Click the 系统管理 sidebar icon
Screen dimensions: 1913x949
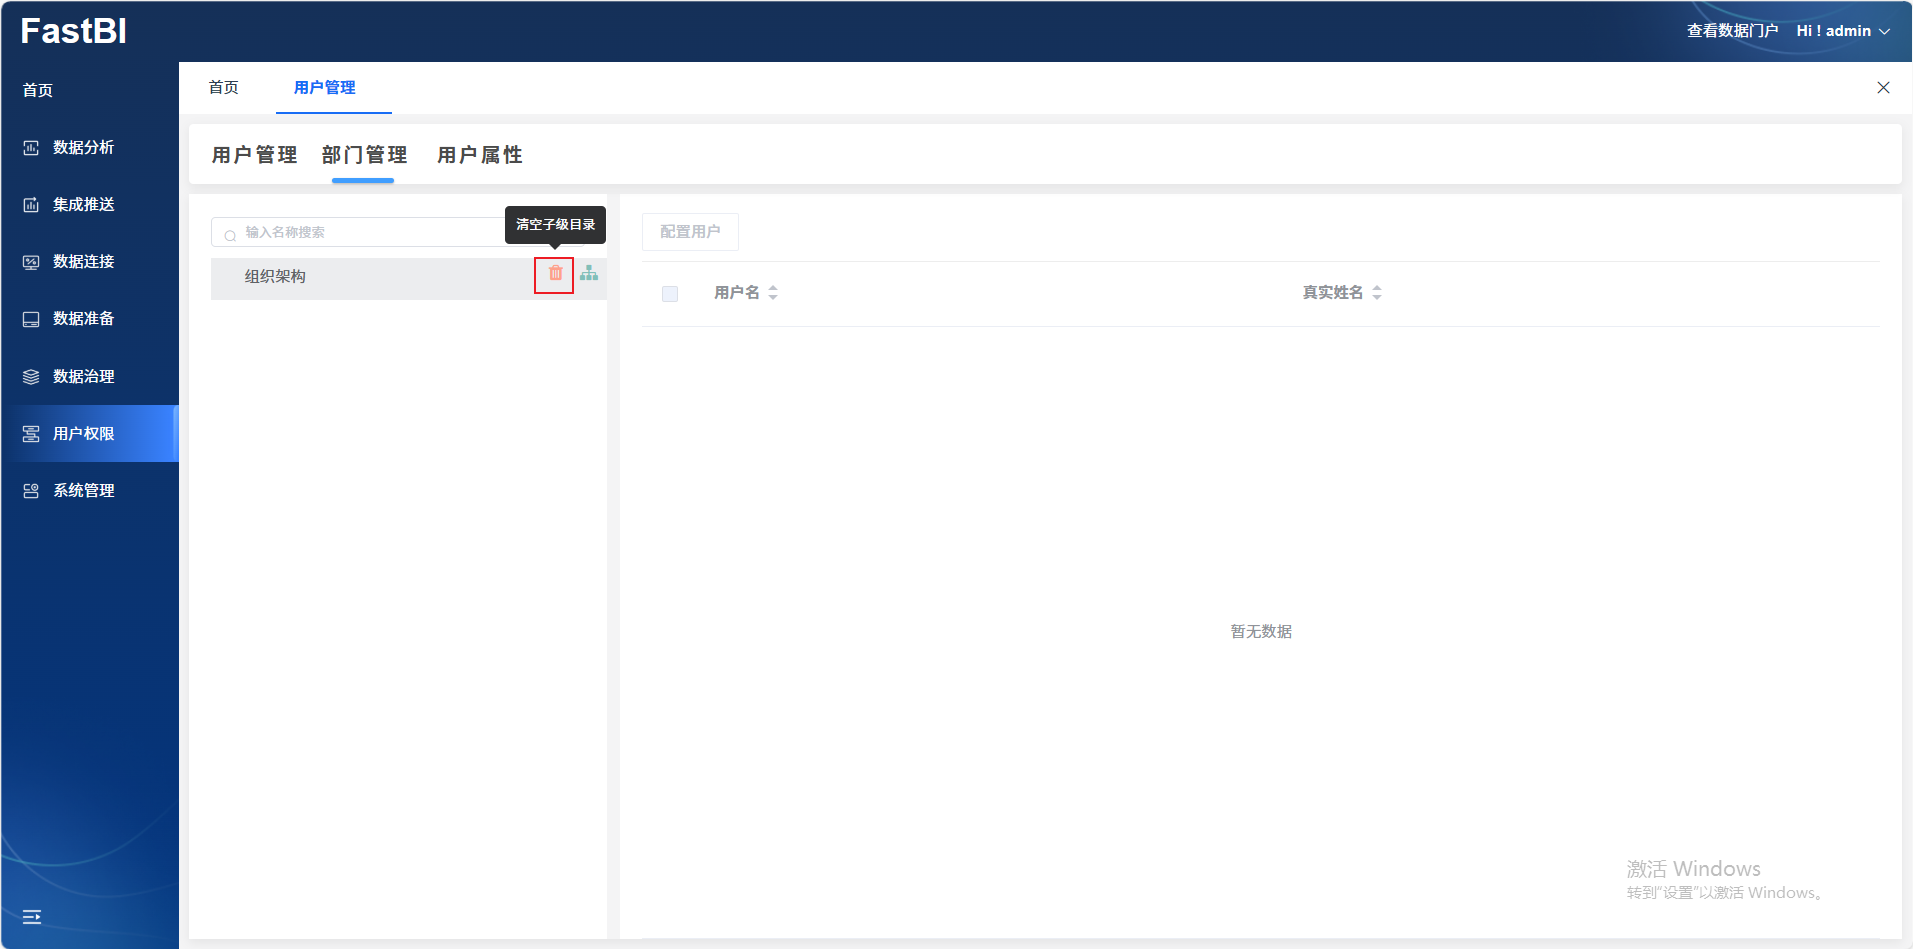[31, 491]
